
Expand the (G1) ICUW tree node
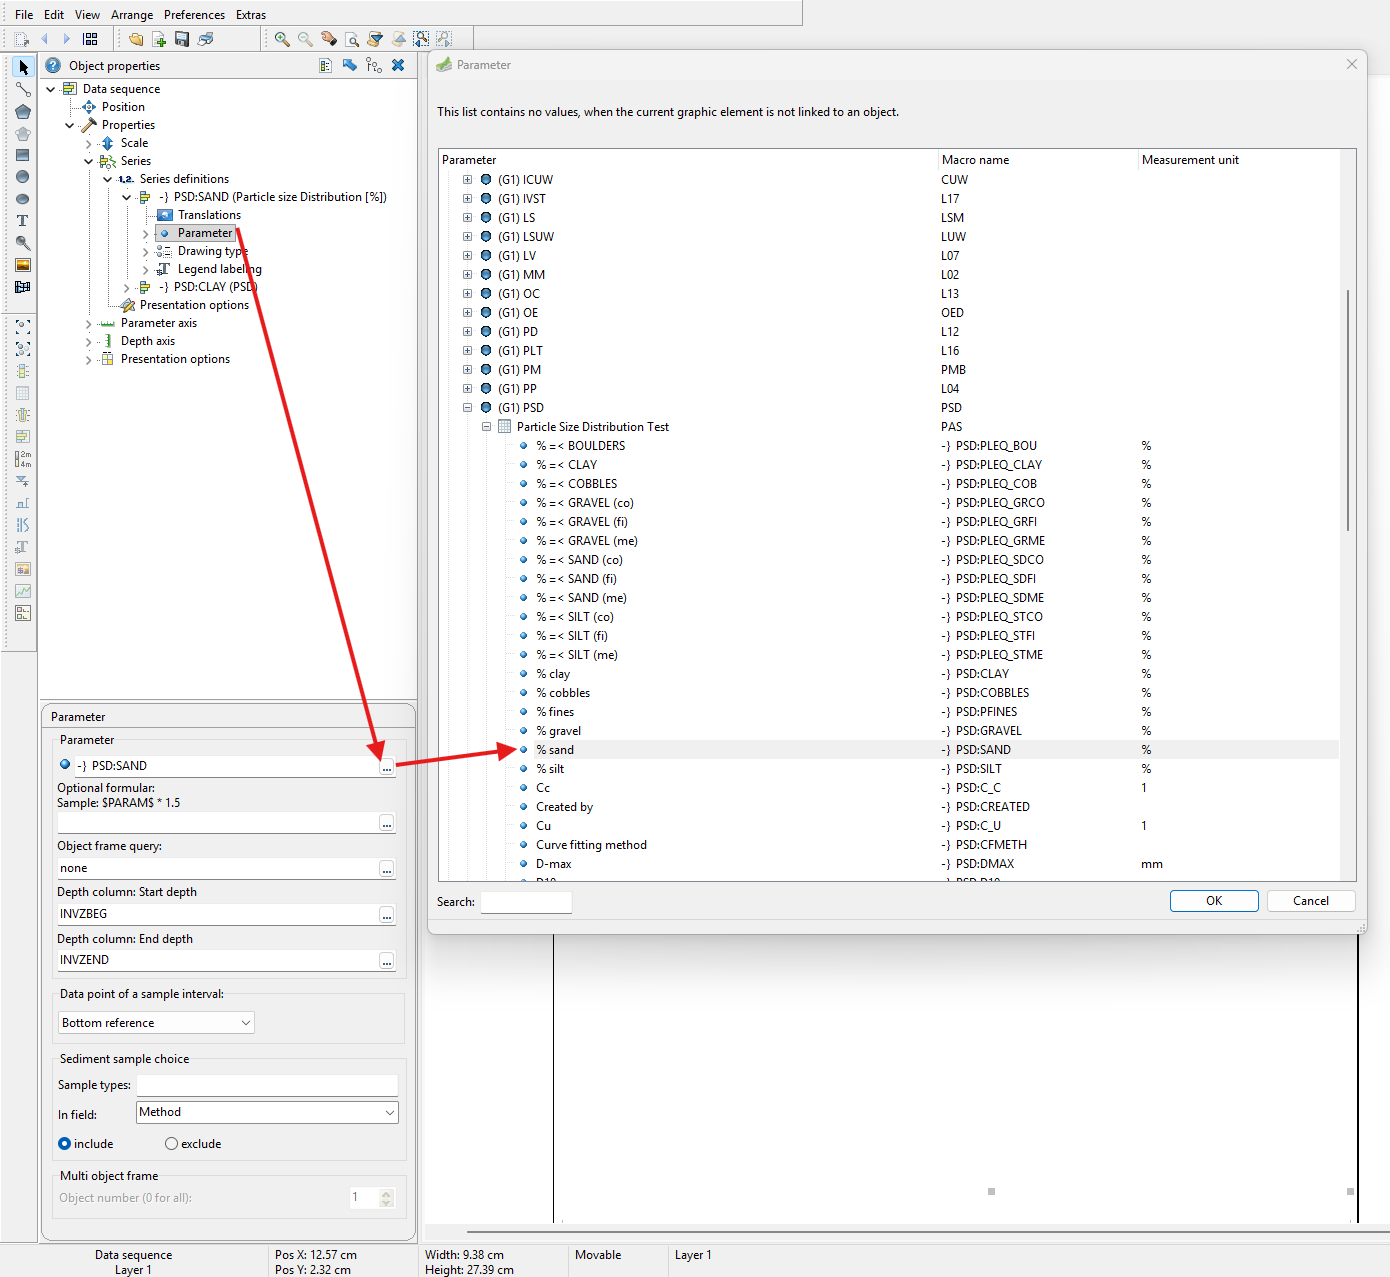[x=467, y=180]
